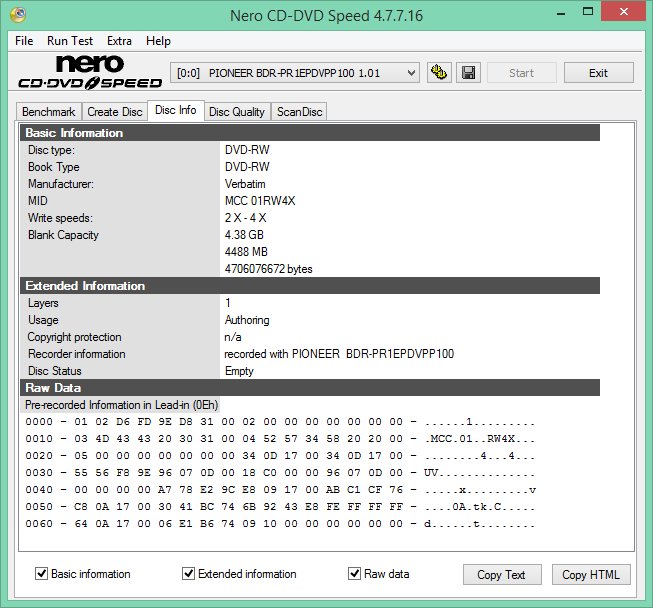Viewport: 653px width, 608px height.
Task: Minimize the Nero window
Action: 561,13
